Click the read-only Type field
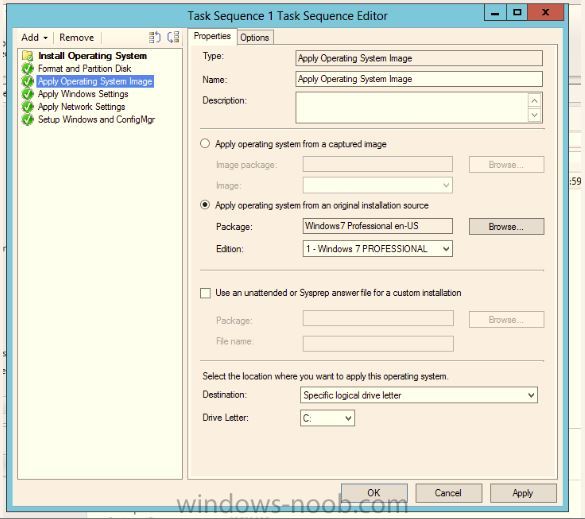The width and height of the screenshot is (585, 519). tap(419, 59)
